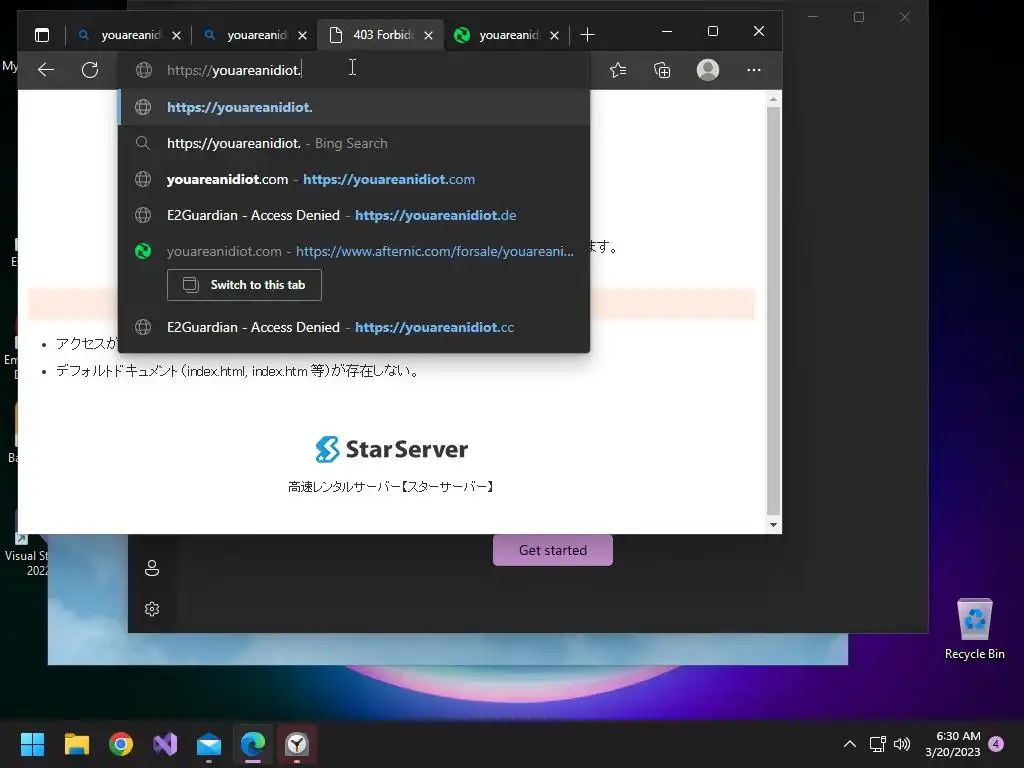The image size is (1024, 768).
Task: Switch to Microsoft Edge on the taskbar
Action: (253, 744)
